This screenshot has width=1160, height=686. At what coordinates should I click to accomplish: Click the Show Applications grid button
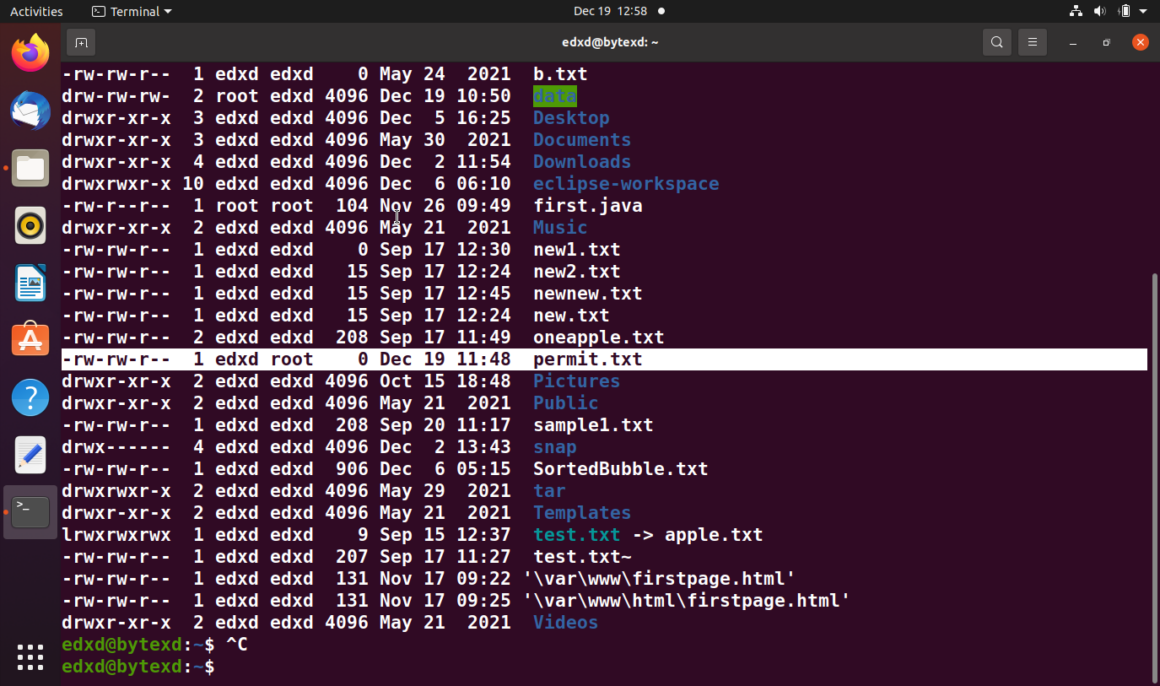click(29, 657)
